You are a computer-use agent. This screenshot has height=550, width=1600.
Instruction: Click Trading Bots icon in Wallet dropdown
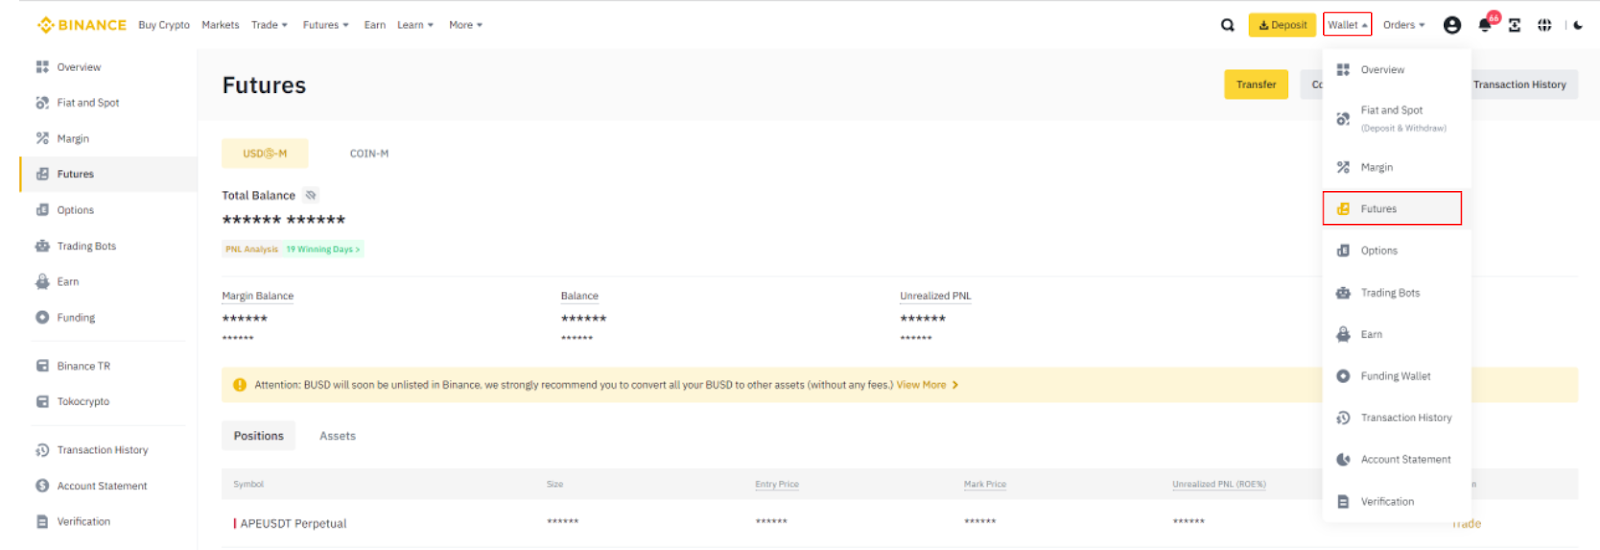pyautogui.click(x=1343, y=293)
